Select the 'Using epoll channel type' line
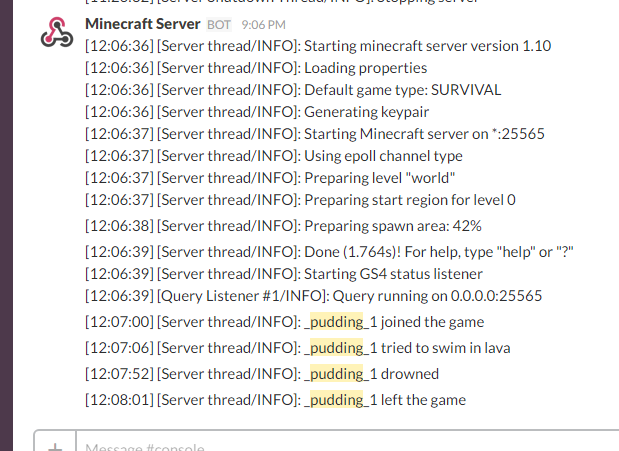The image size is (619, 451). [274, 156]
